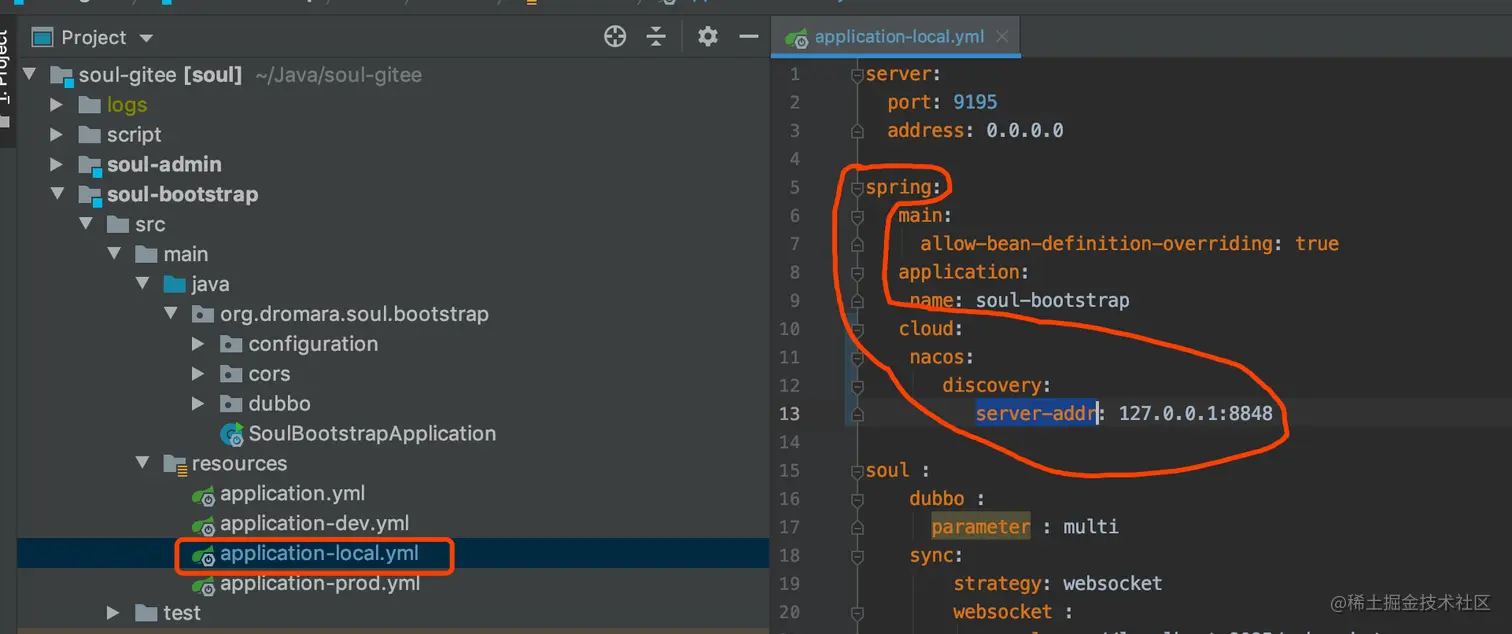The image size is (1512, 634).
Task: Select the resources folder
Action: click(239, 464)
